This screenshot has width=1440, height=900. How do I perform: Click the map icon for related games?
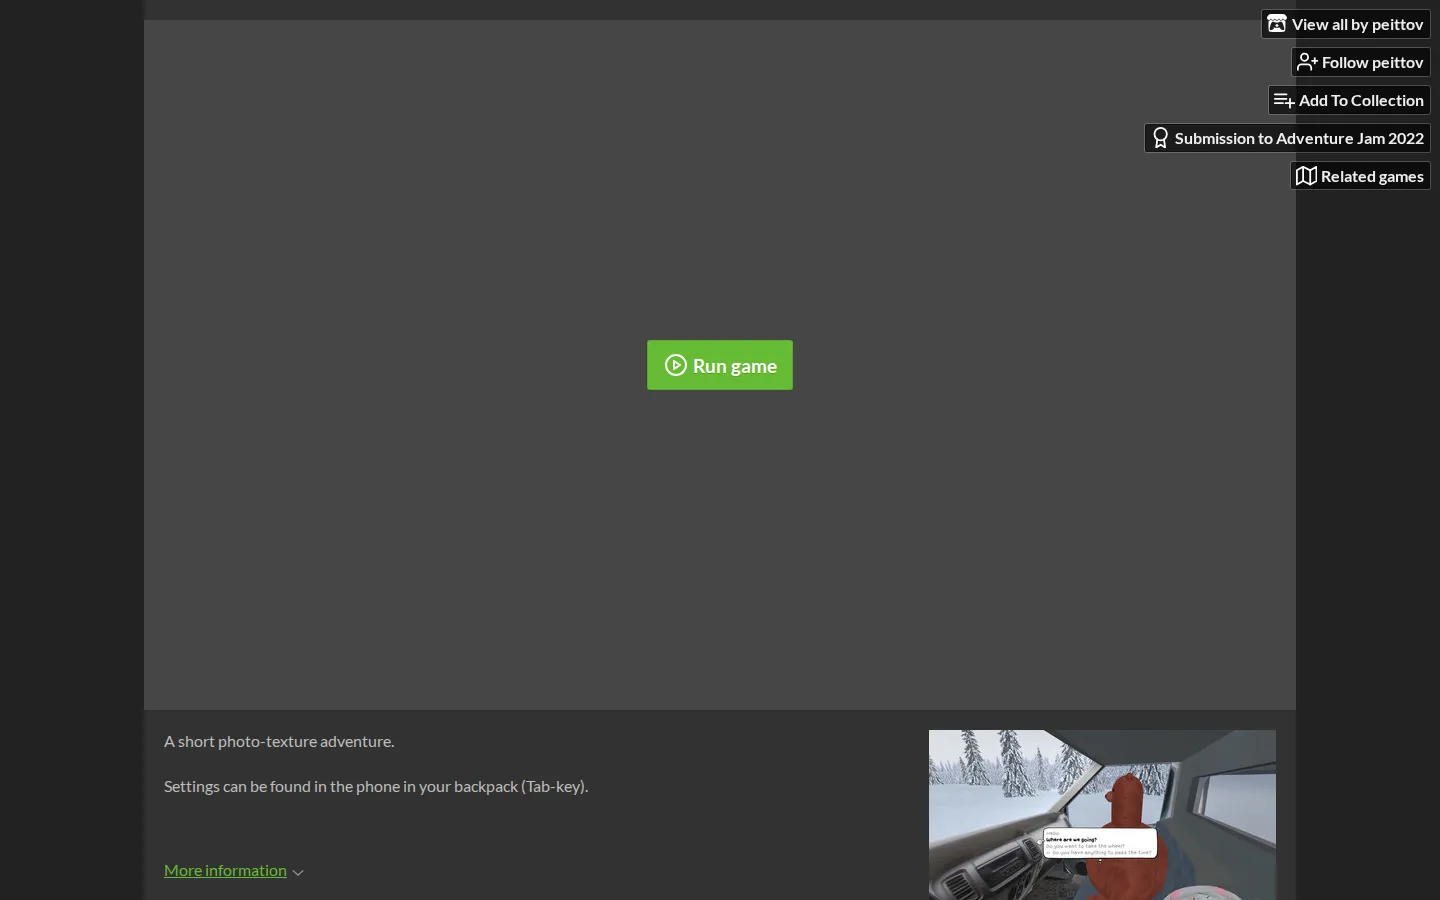tap(1306, 176)
